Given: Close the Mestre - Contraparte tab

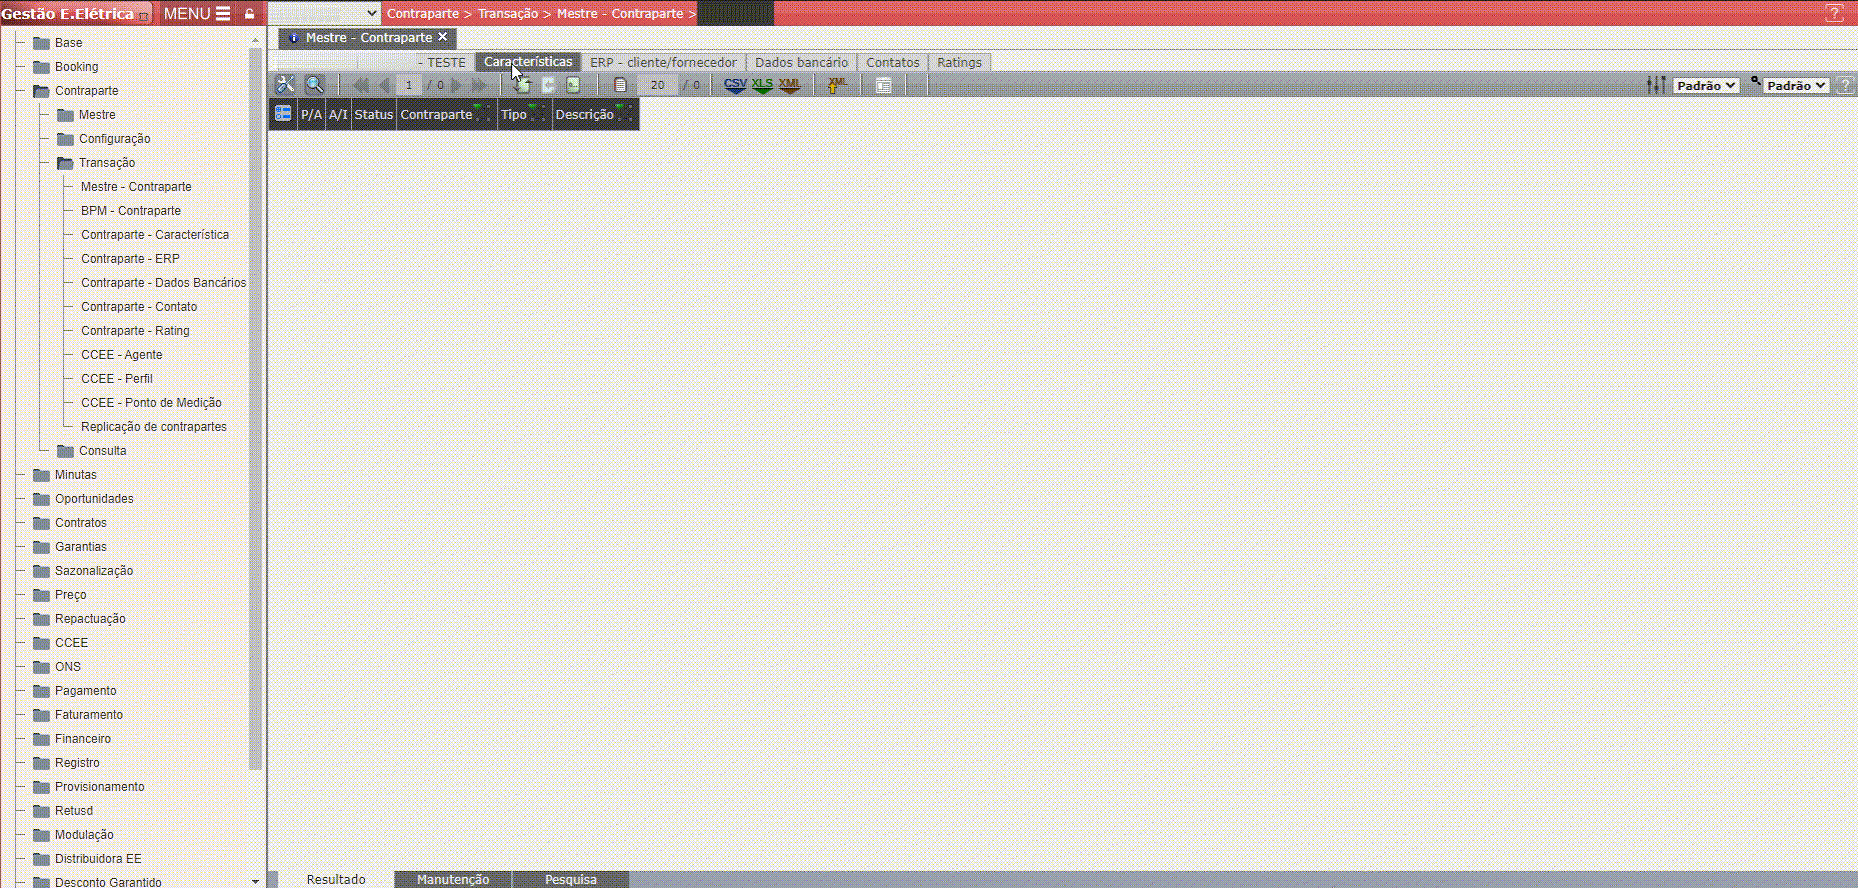Looking at the screenshot, I should point(443,37).
